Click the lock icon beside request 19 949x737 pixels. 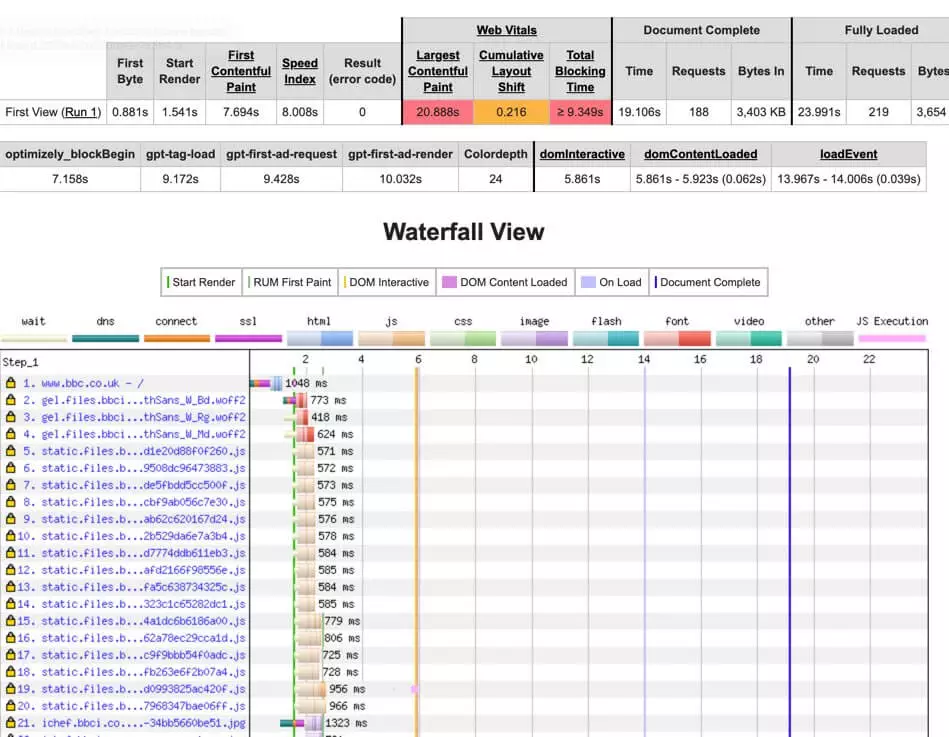(10, 689)
